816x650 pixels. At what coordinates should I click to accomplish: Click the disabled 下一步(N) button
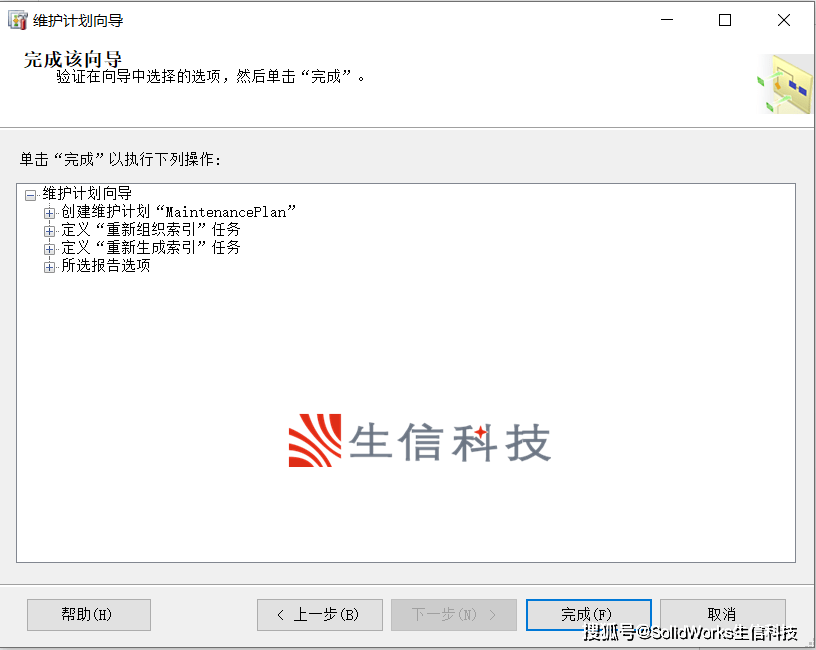(454, 615)
